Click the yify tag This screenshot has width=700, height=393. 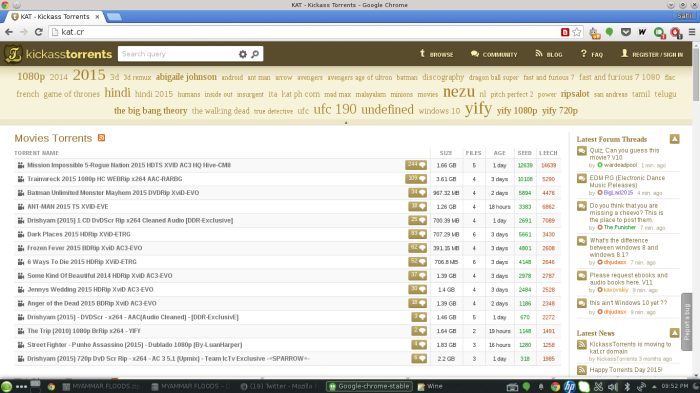coord(478,109)
